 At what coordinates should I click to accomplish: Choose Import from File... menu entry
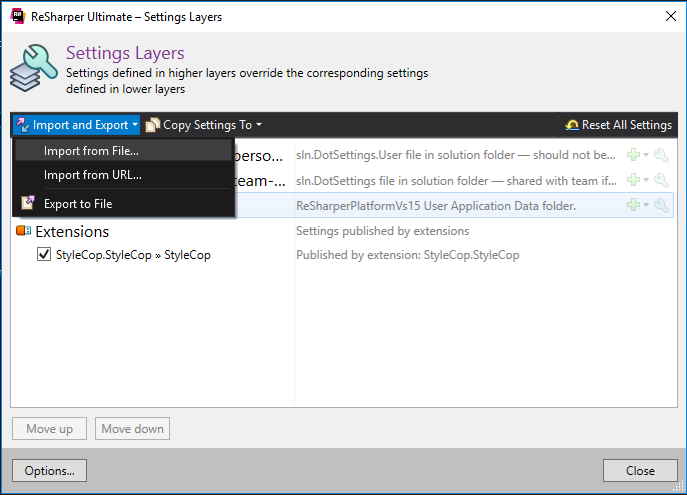click(x=123, y=151)
